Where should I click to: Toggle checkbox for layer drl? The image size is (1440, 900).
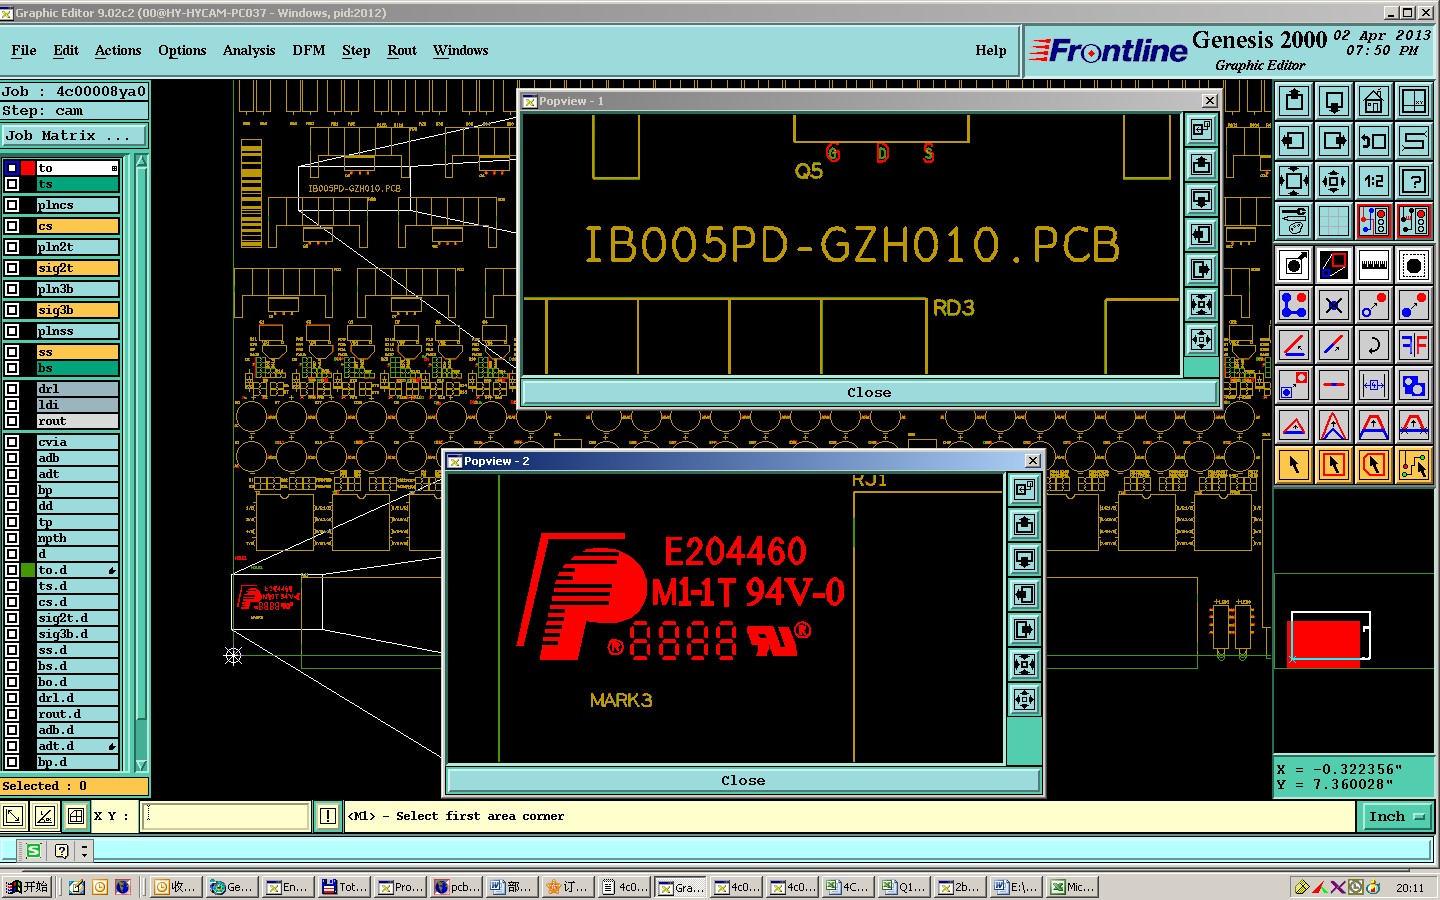(x=12, y=389)
